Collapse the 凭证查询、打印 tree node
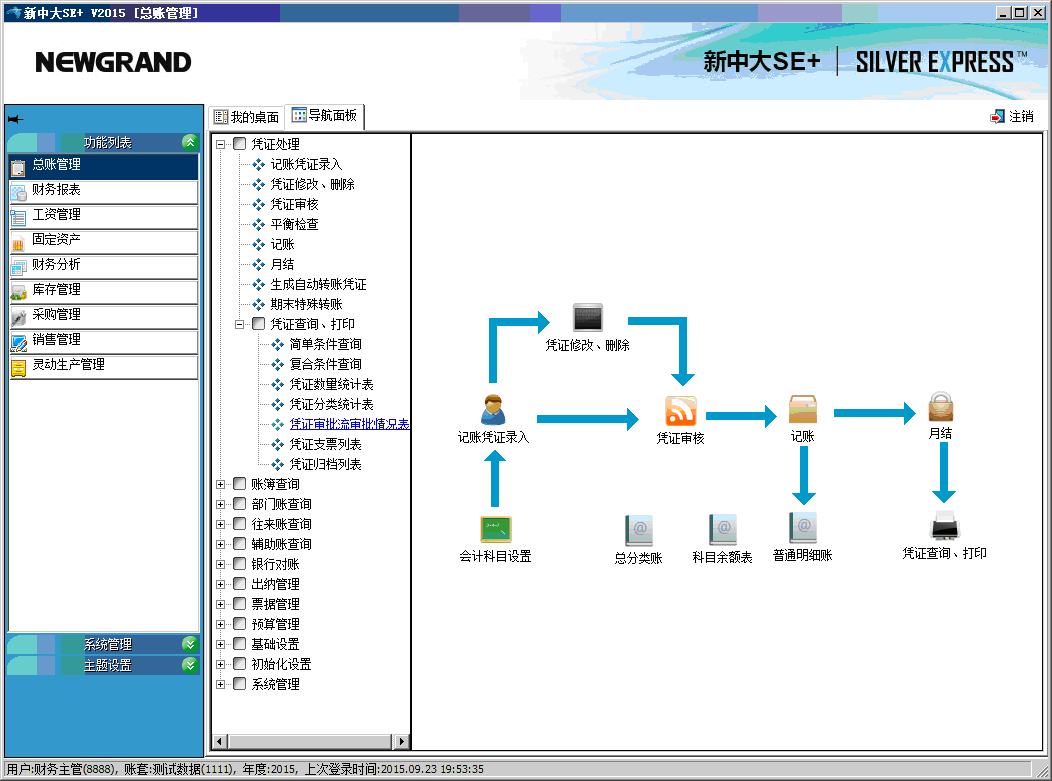 tap(240, 324)
